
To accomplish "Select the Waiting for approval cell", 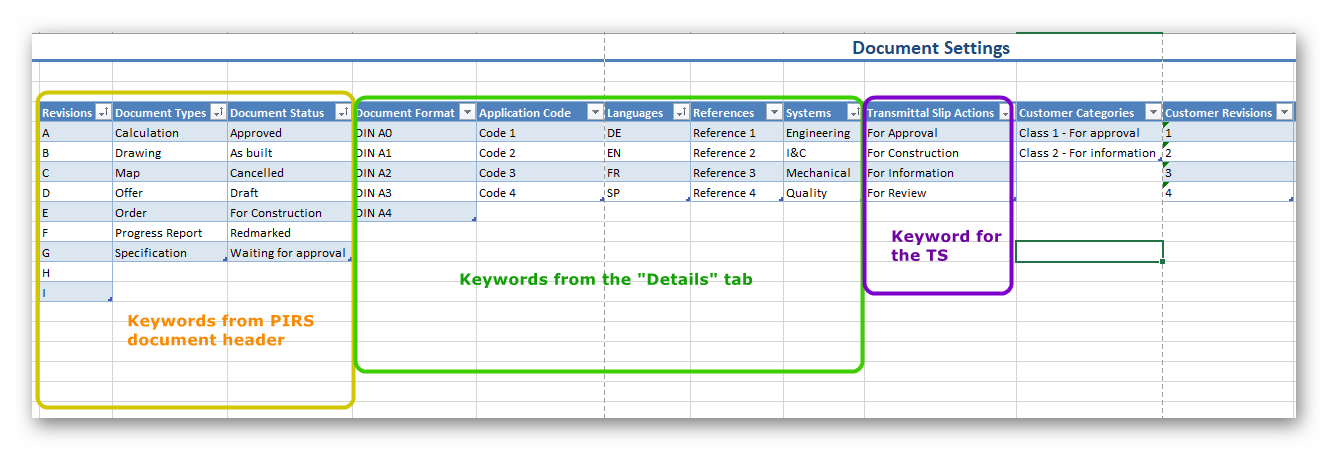I will pos(290,253).
